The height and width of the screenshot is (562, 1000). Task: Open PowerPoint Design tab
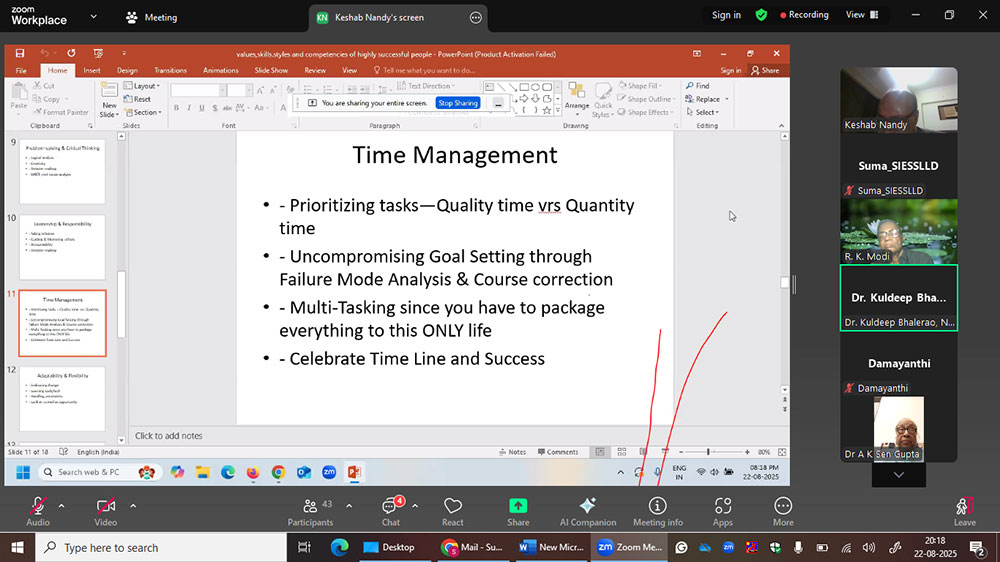(x=127, y=71)
